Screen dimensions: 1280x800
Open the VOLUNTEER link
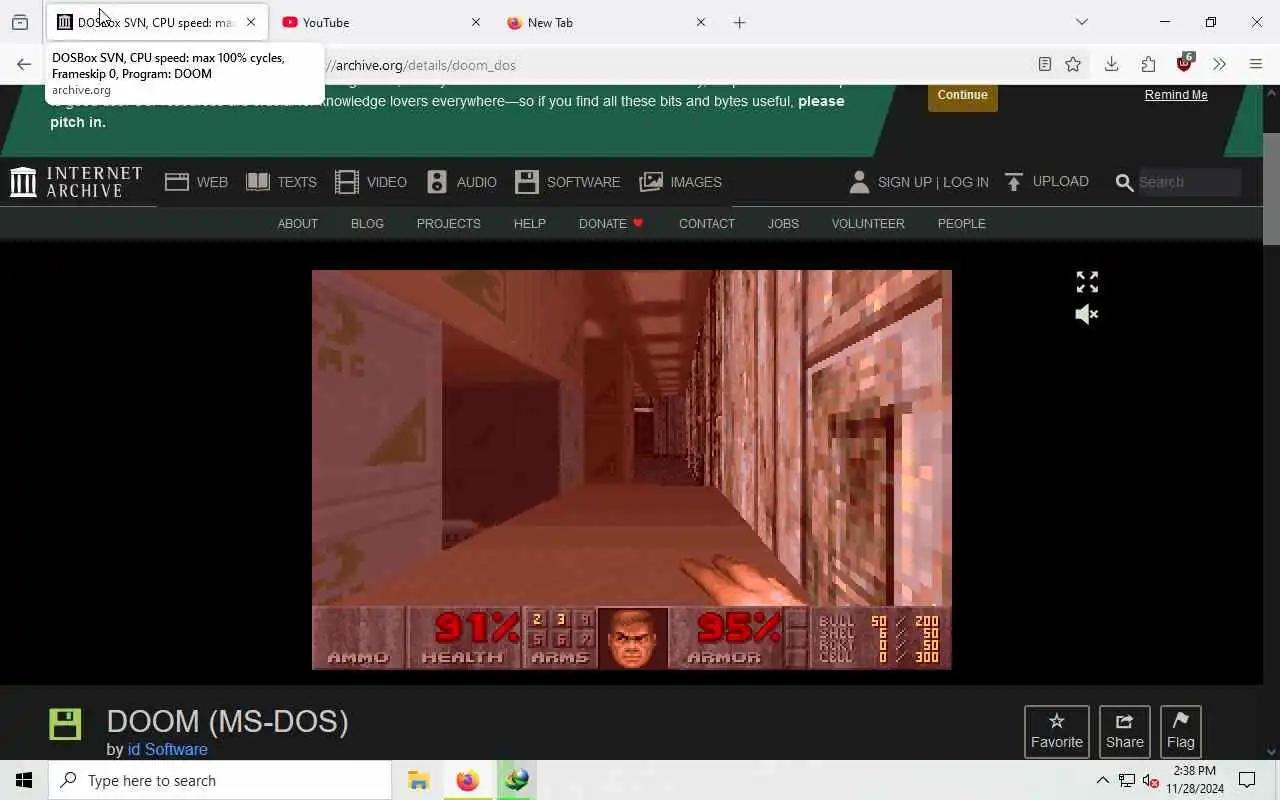(868, 224)
